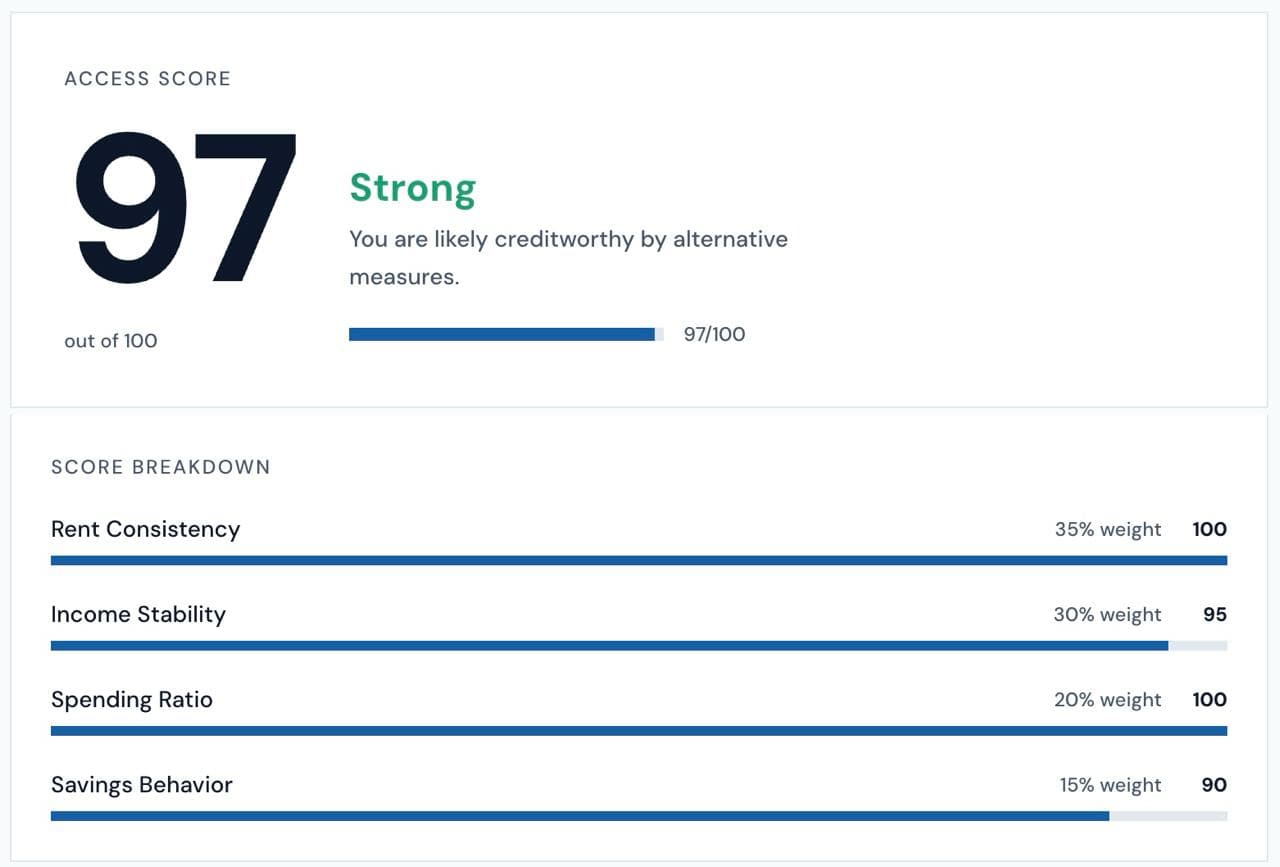Click the Rent Consistency progress bar
The height and width of the screenshot is (867, 1280).
639,560
